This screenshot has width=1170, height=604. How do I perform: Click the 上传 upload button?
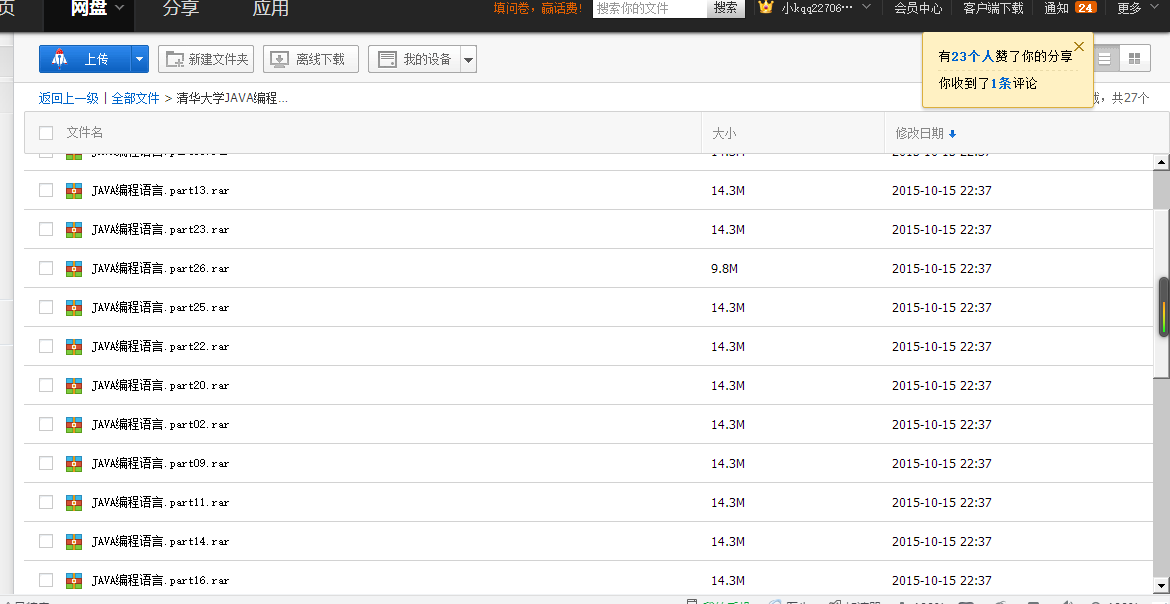pyautogui.click(x=85, y=59)
